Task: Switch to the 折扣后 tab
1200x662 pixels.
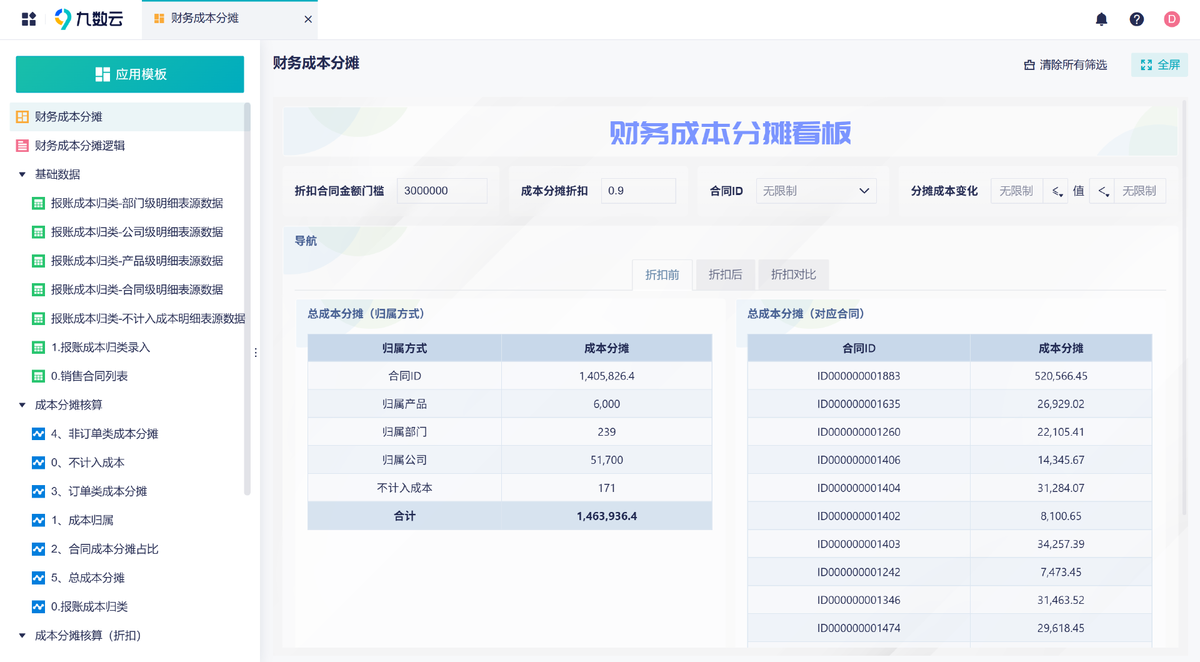Action: pyautogui.click(x=725, y=275)
